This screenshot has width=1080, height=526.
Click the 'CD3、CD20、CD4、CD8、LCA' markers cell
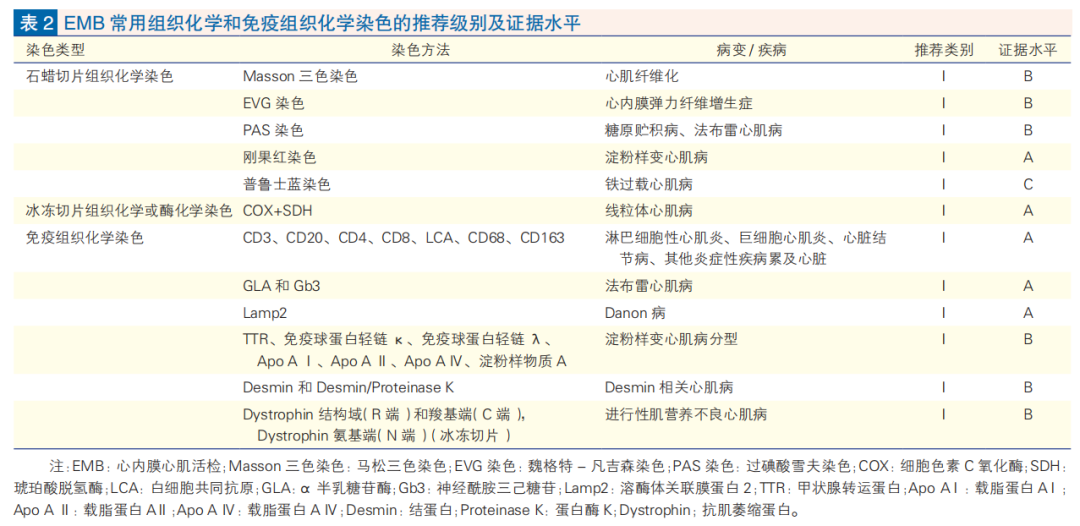click(404, 238)
